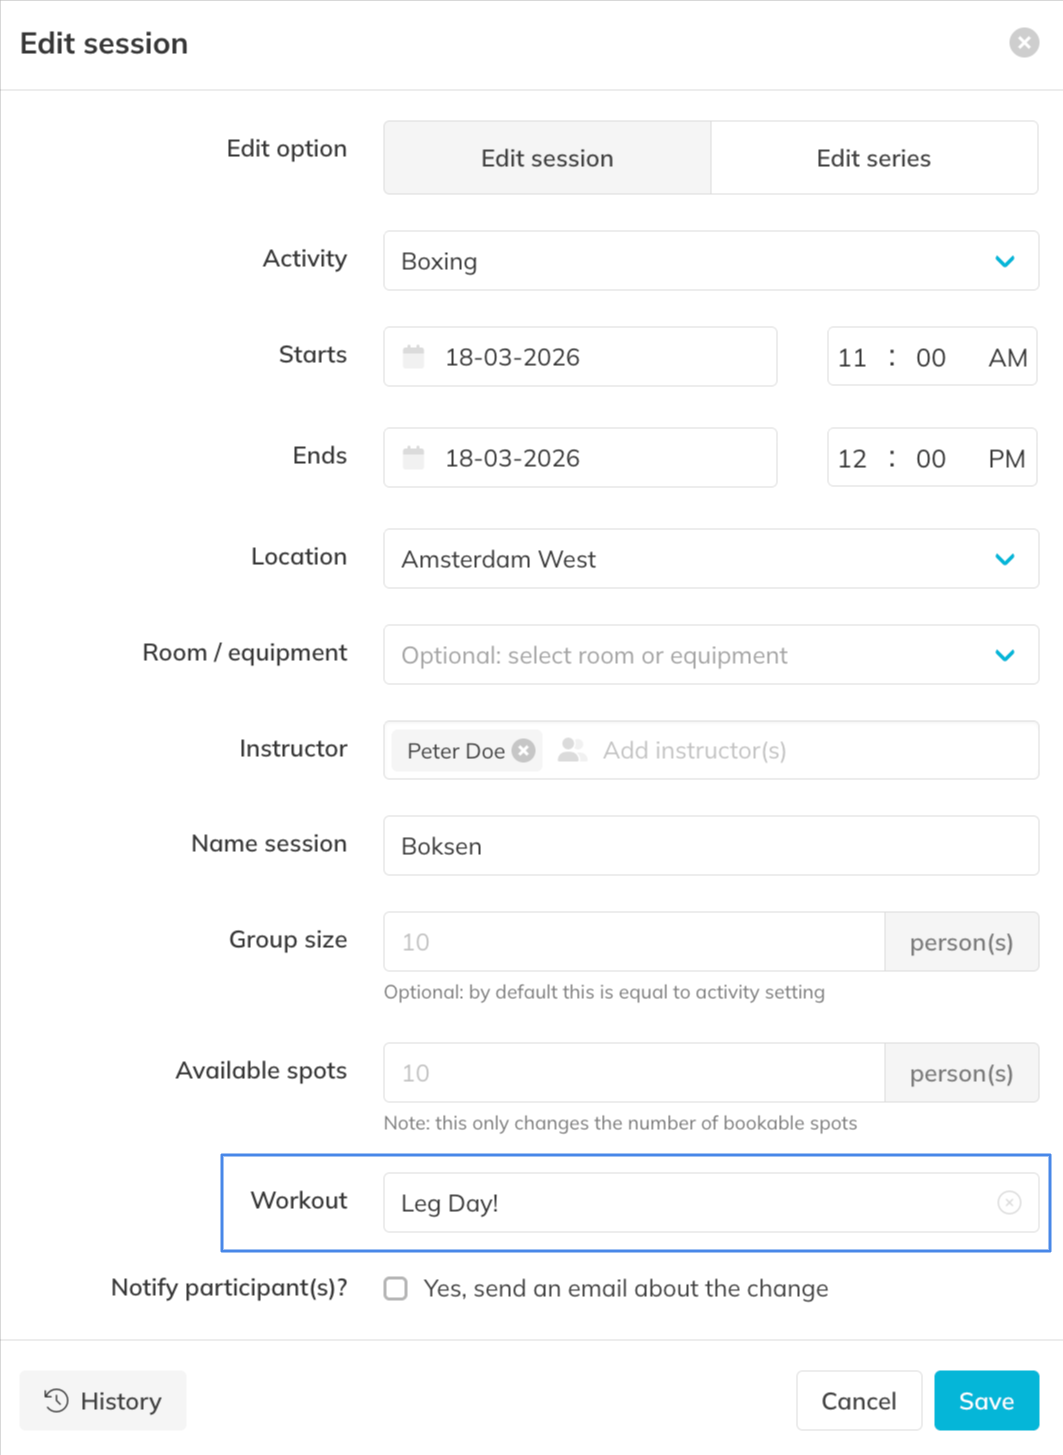Remove Peter Doe instructor tag
Screen dimensions: 1063x1455
pos(523,751)
